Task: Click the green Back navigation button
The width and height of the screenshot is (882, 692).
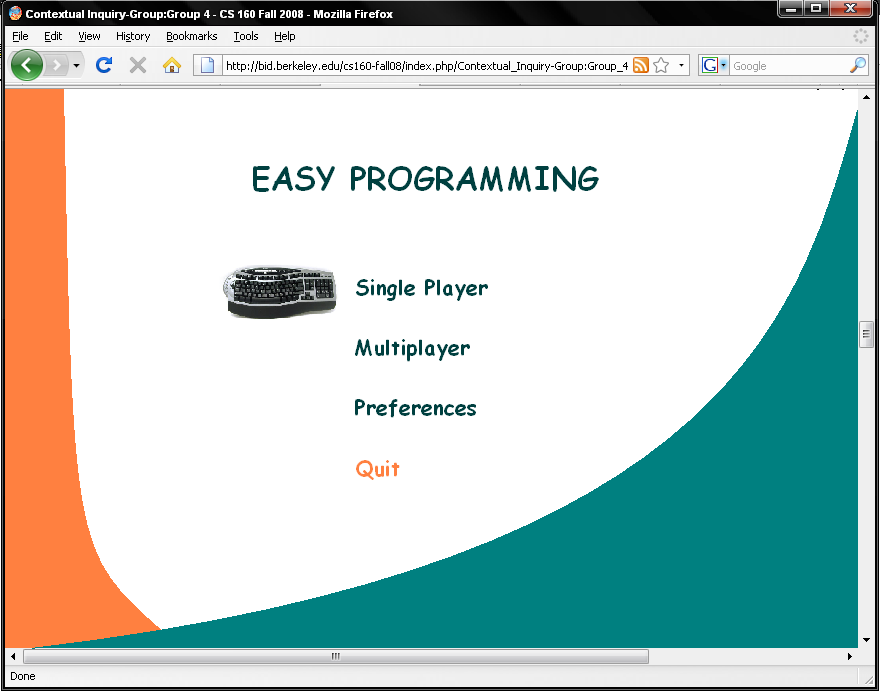Action: click(26, 65)
